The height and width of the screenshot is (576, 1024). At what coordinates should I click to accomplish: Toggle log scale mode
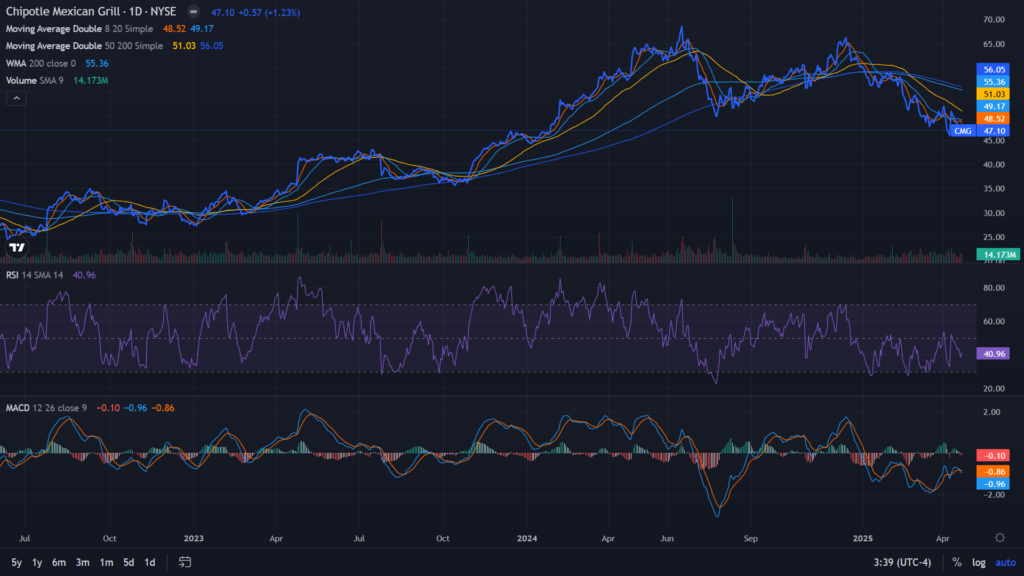pyautogui.click(x=978, y=562)
